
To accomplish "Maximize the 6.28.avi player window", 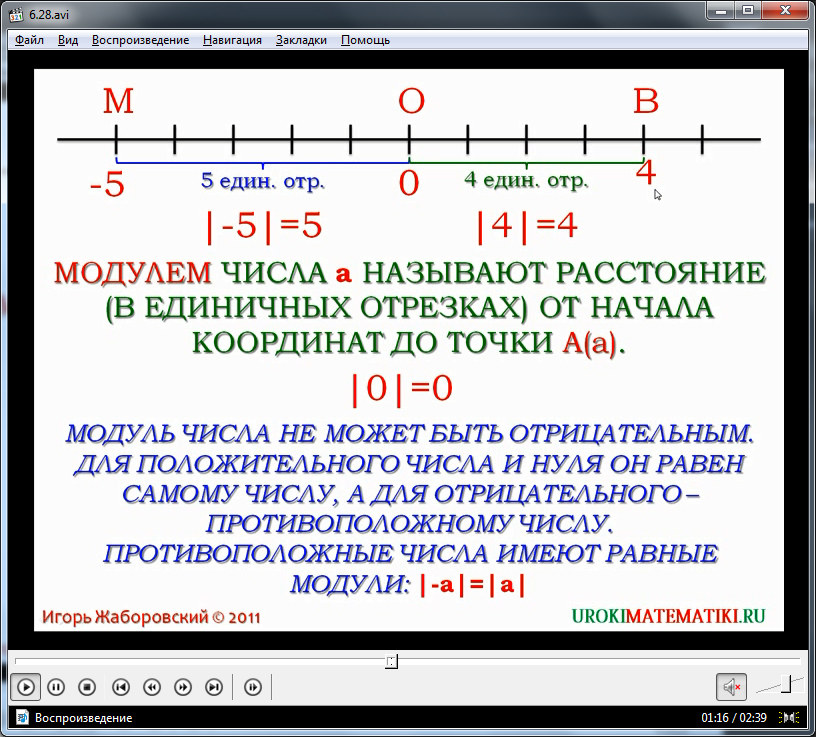I will 748,10.
